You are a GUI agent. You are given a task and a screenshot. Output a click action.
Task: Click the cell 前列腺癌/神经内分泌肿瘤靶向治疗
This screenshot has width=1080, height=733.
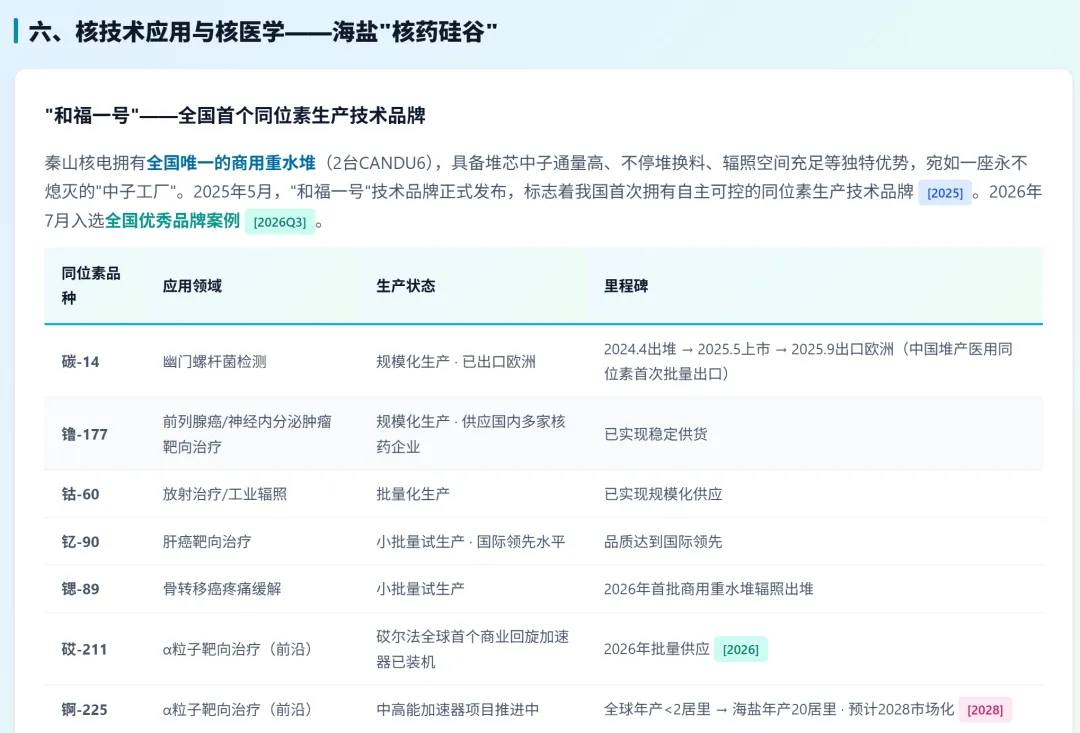pos(247,434)
